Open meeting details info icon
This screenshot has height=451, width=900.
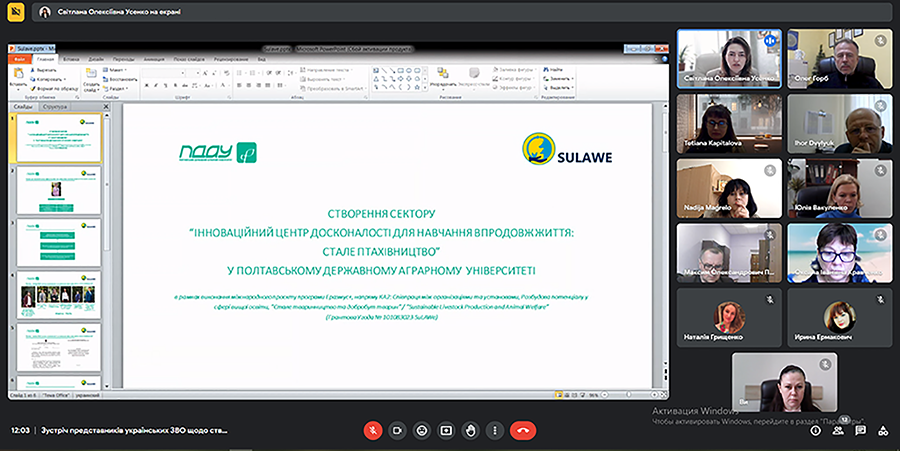[x=815, y=430]
